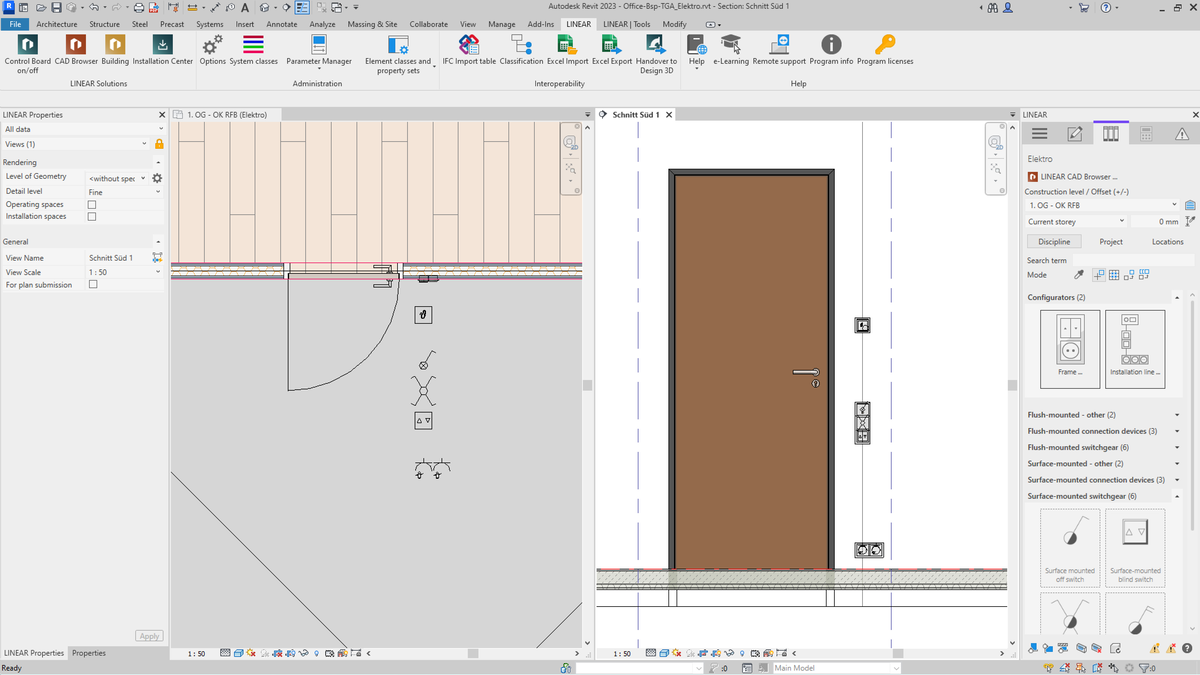Toggle the Installation spaces checkbox
Image resolution: width=1200 pixels, height=675 pixels.
92,216
